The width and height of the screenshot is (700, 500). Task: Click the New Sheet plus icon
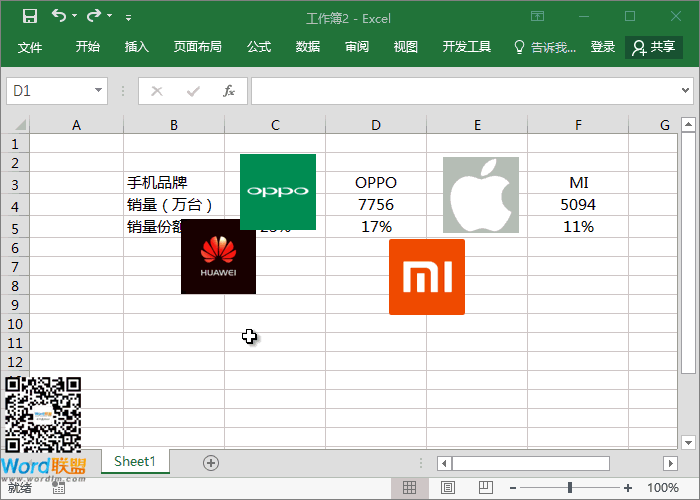click(211, 463)
